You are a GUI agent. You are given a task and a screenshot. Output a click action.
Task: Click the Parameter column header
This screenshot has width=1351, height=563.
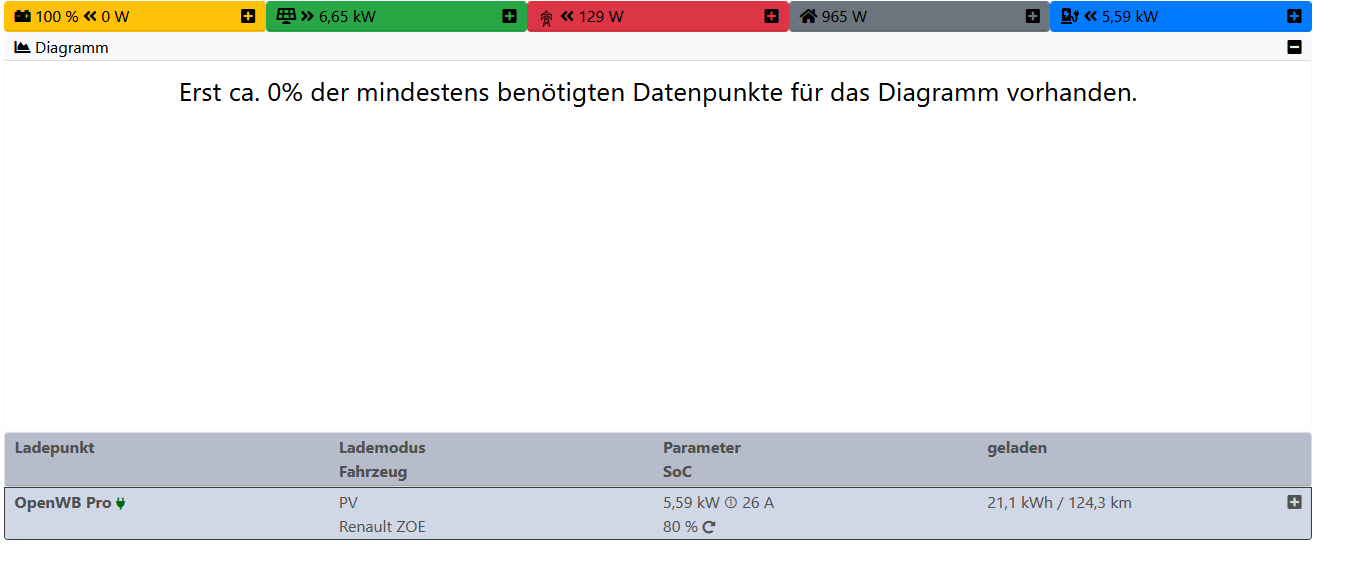pyautogui.click(x=702, y=448)
